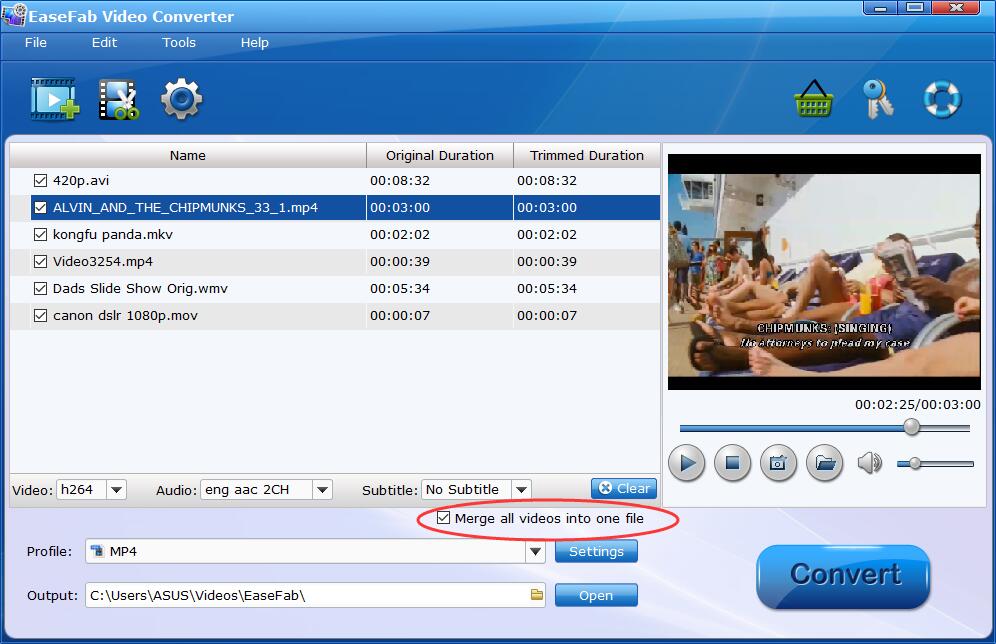The height and width of the screenshot is (644, 996).
Task: Click the video preview frame
Action: (824, 272)
